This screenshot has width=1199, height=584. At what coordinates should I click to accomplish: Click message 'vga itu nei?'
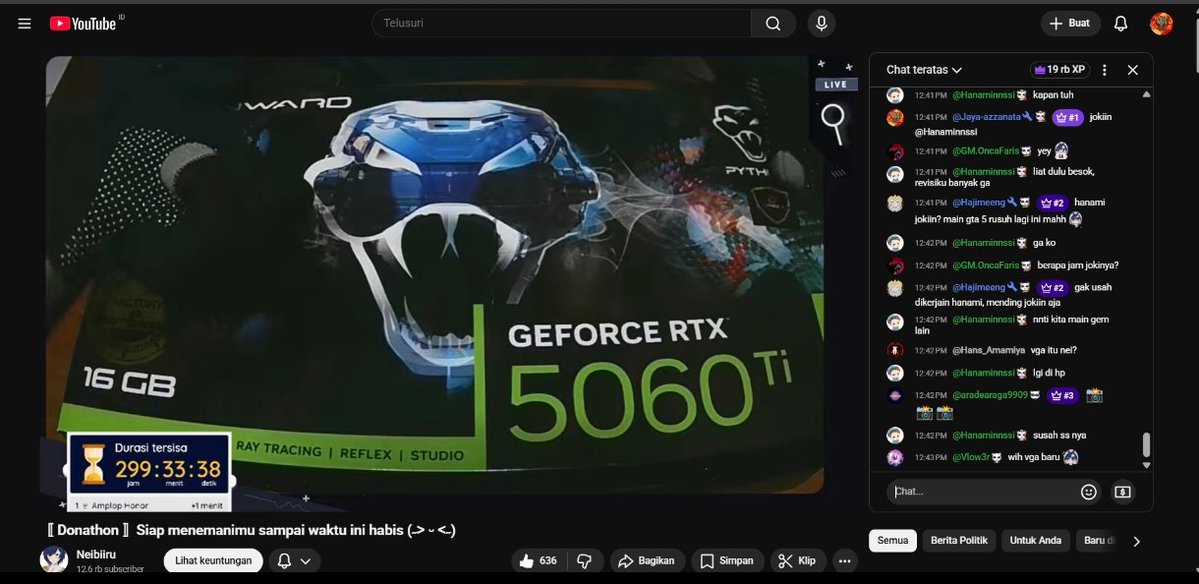pyautogui.click(x=1054, y=350)
